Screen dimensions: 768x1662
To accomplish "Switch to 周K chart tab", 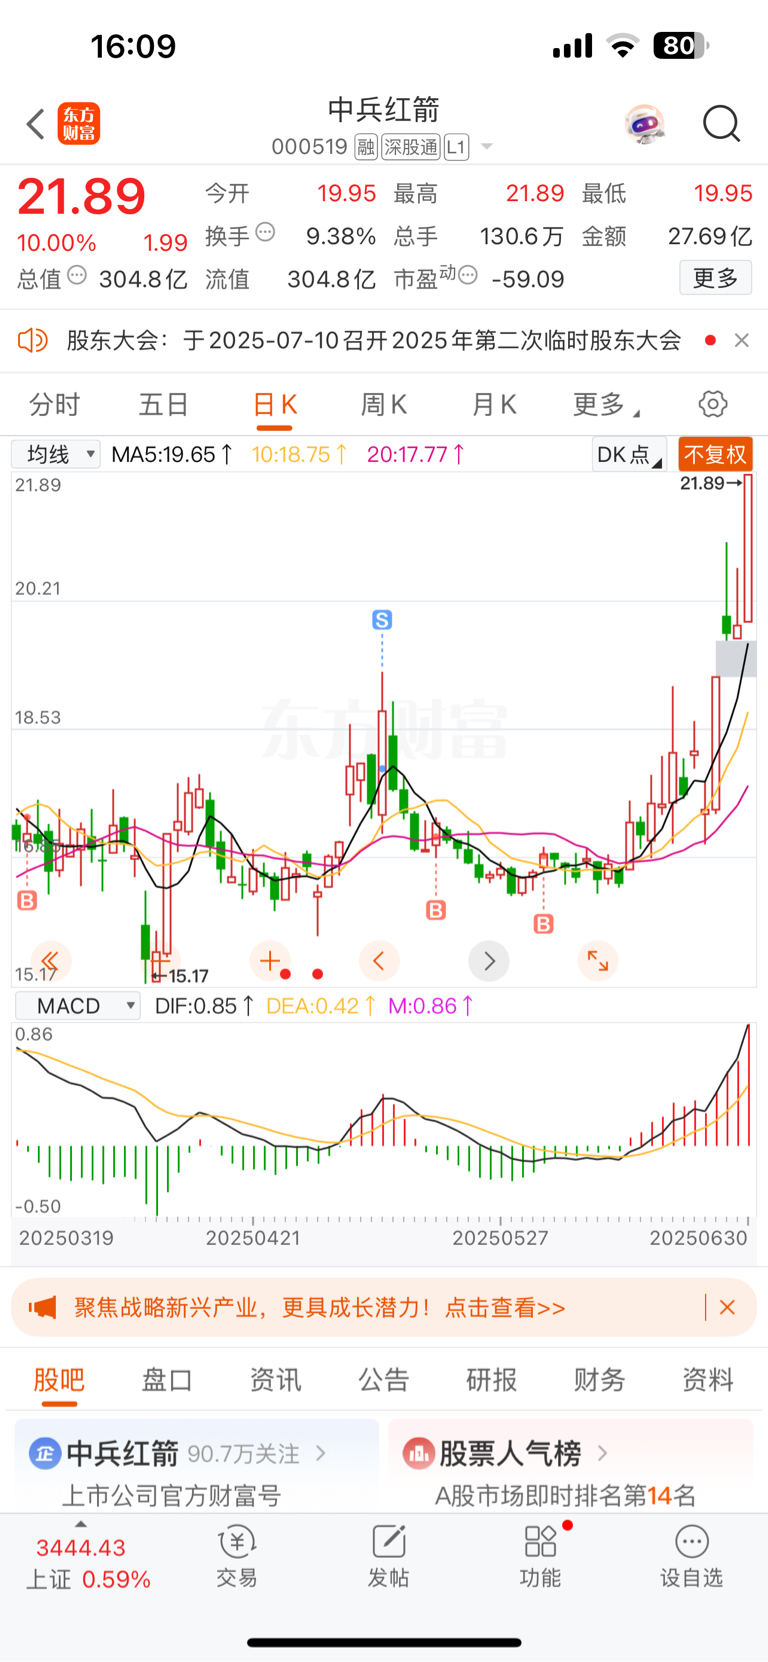I will pos(384,405).
